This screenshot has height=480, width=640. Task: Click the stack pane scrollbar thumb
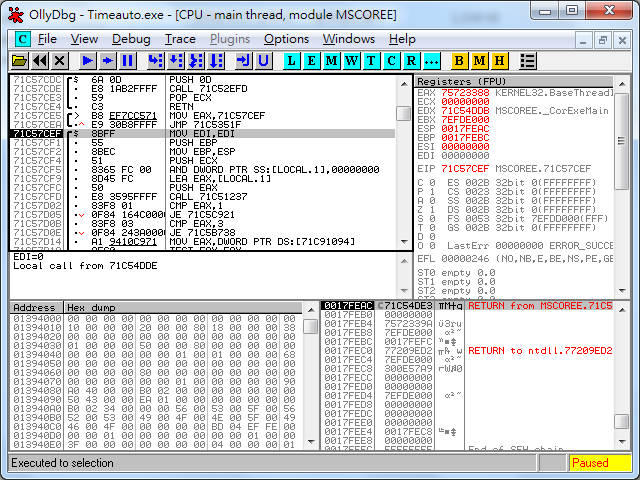coord(622,422)
